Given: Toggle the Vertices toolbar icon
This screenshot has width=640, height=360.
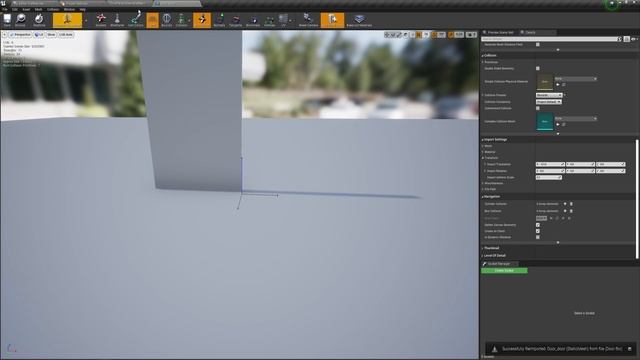Looking at the screenshot, I should (269, 20).
